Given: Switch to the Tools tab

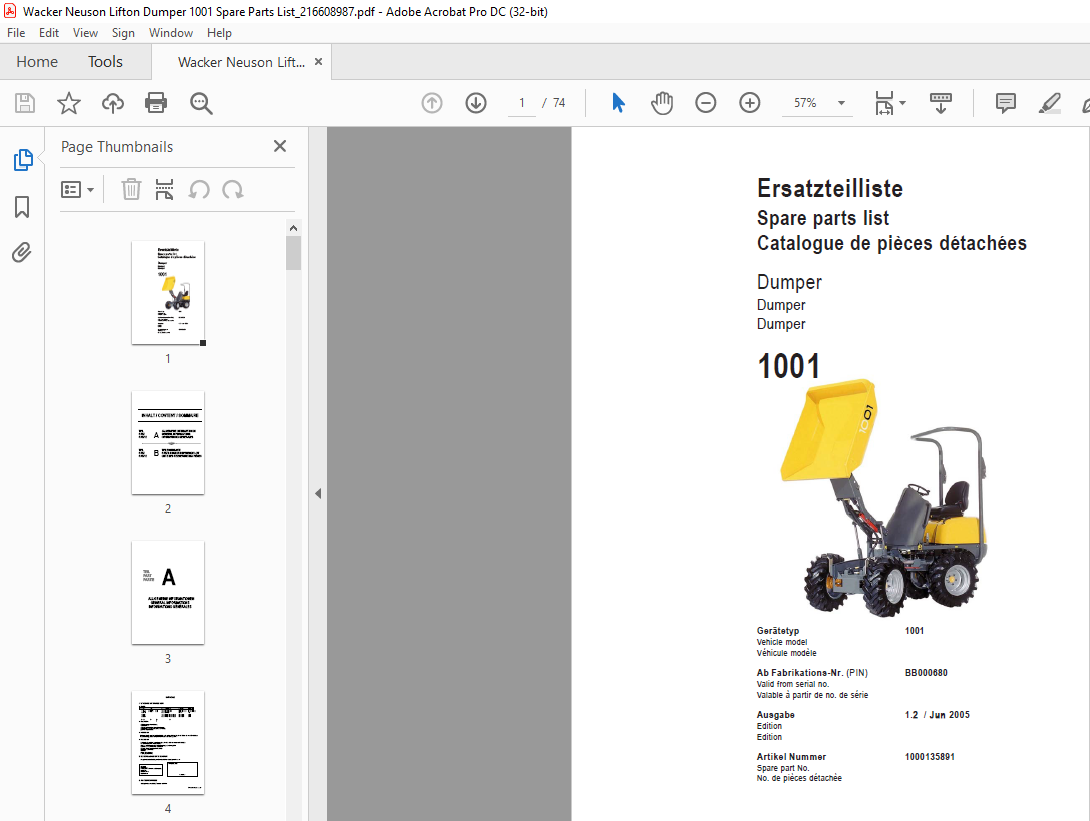Looking at the screenshot, I should [x=105, y=62].
